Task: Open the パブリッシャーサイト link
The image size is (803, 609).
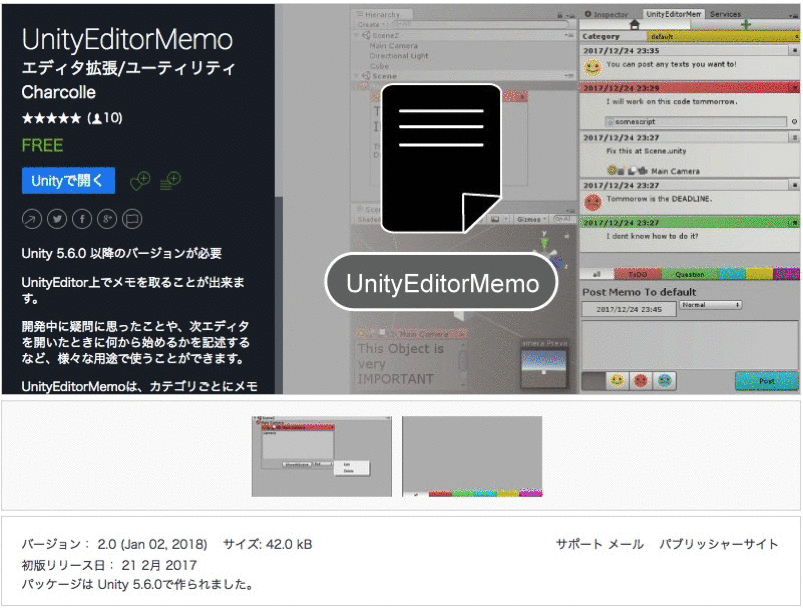Action: pos(719,544)
